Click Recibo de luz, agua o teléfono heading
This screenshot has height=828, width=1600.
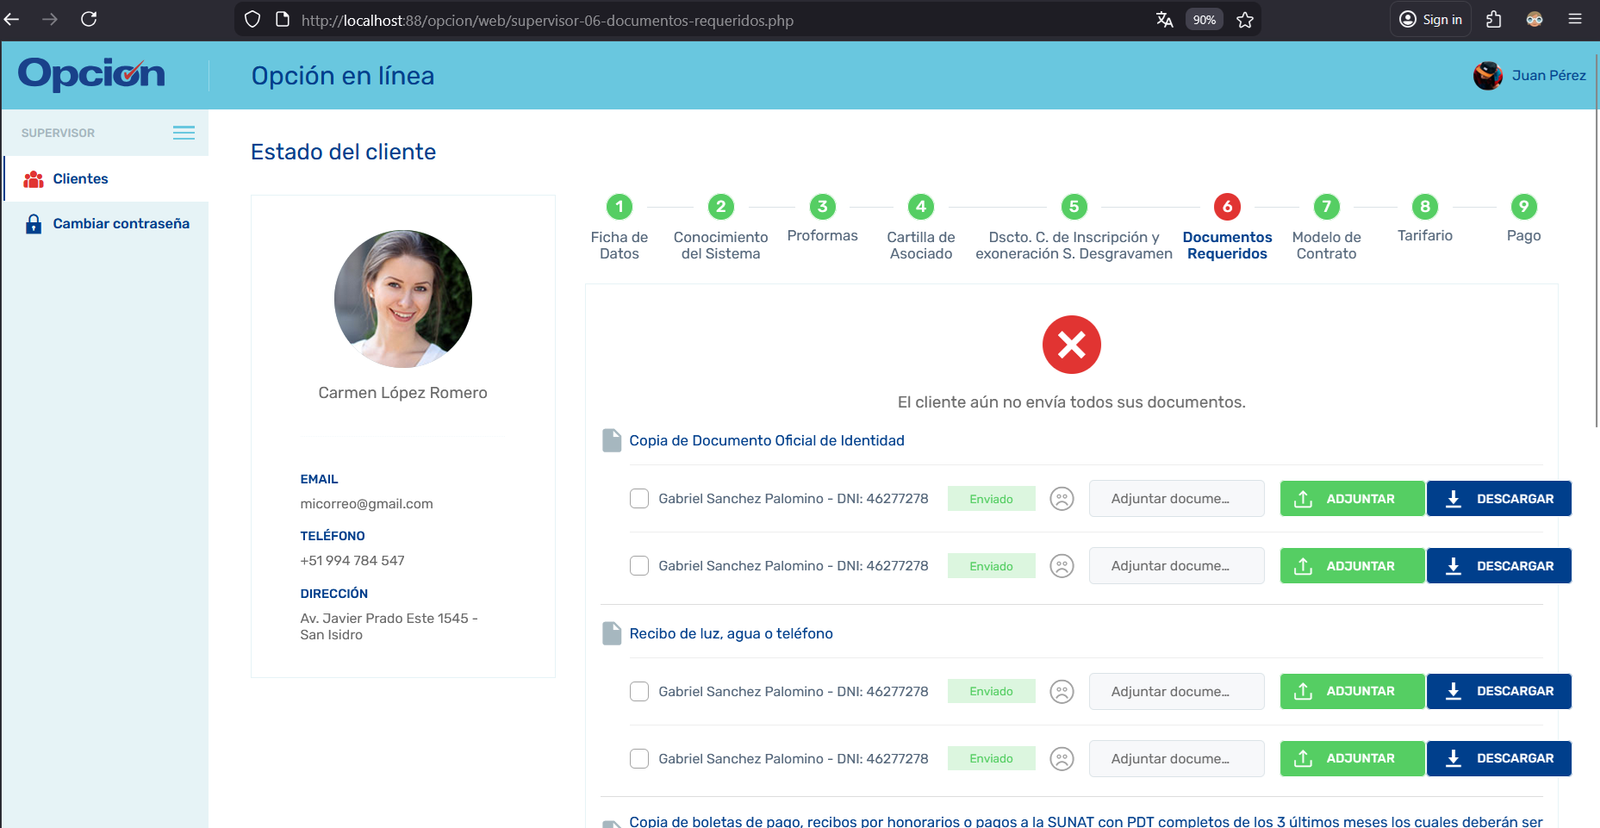tap(731, 633)
